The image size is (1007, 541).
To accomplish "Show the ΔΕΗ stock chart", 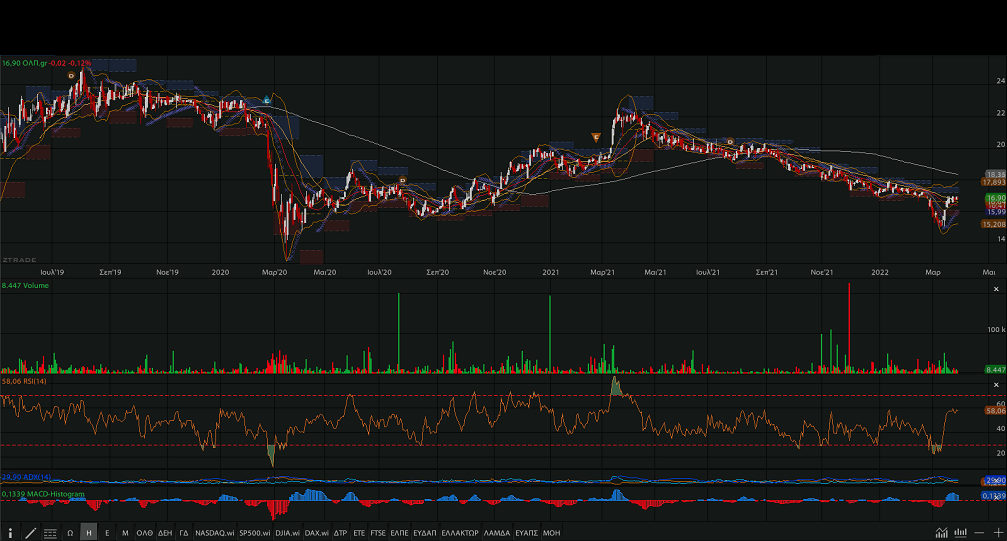I will 165,533.
